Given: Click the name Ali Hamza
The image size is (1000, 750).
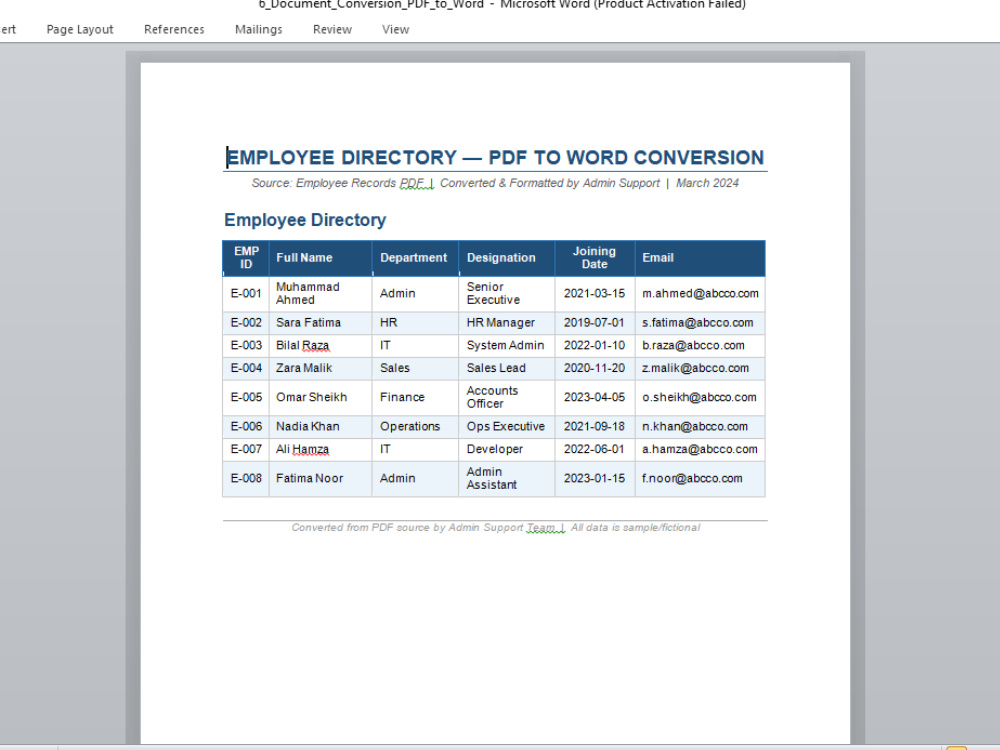Looking at the screenshot, I should click(x=302, y=449).
